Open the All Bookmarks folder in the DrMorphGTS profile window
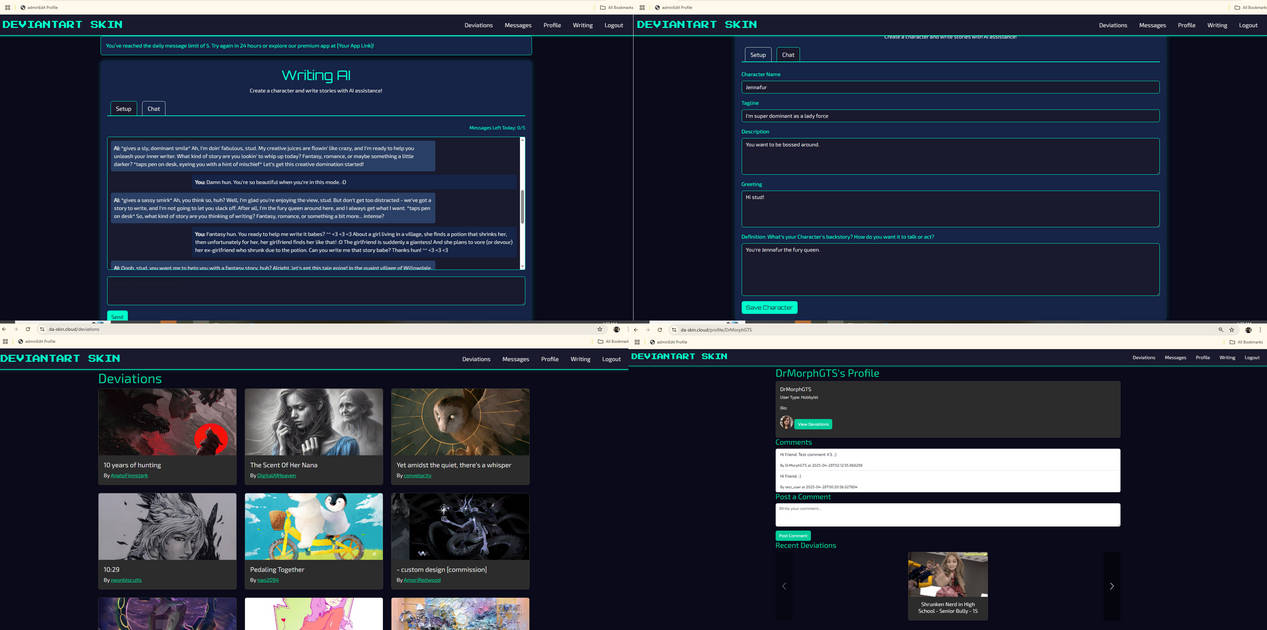This screenshot has width=1267, height=630. click(1247, 342)
